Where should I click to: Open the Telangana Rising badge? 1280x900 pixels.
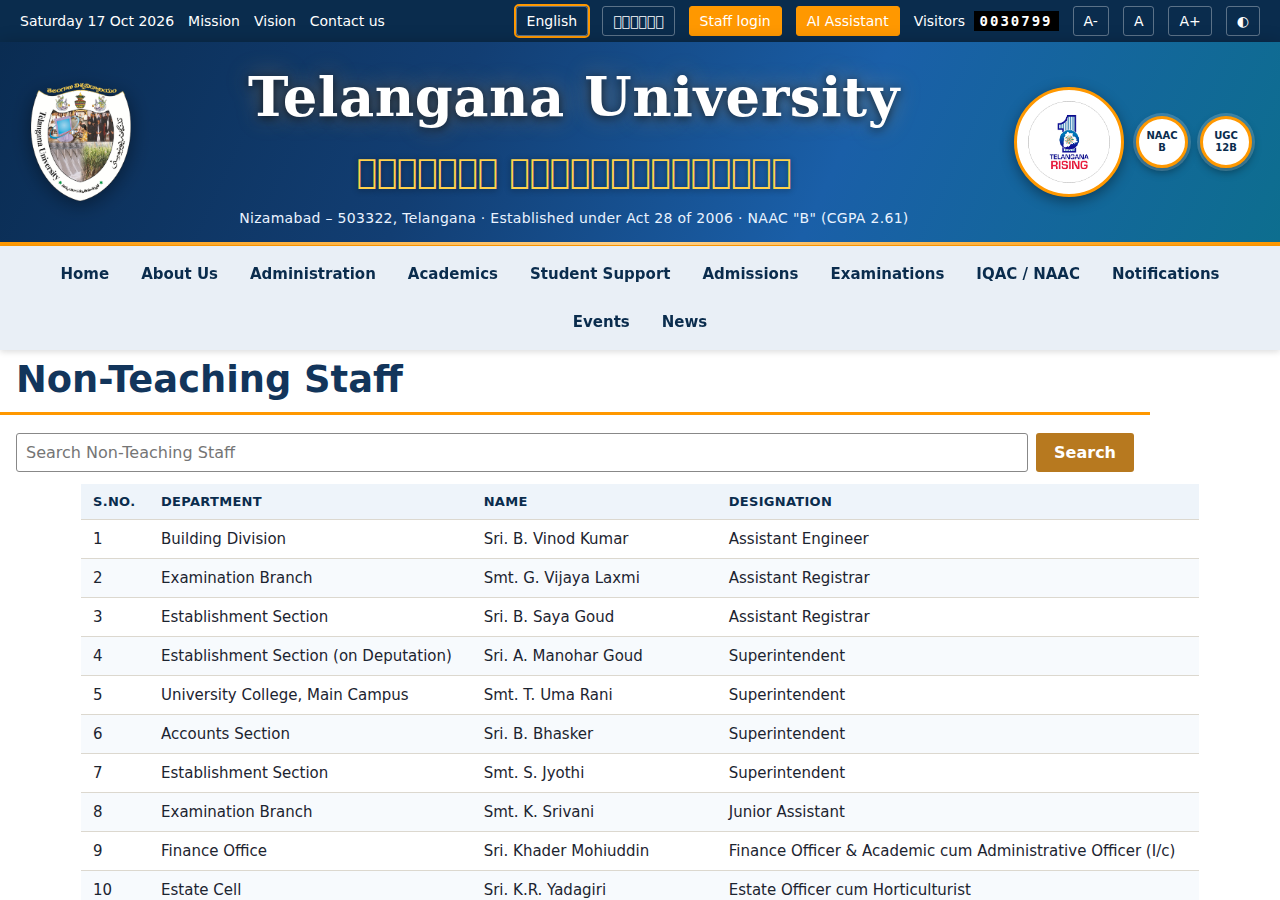click(x=1069, y=142)
